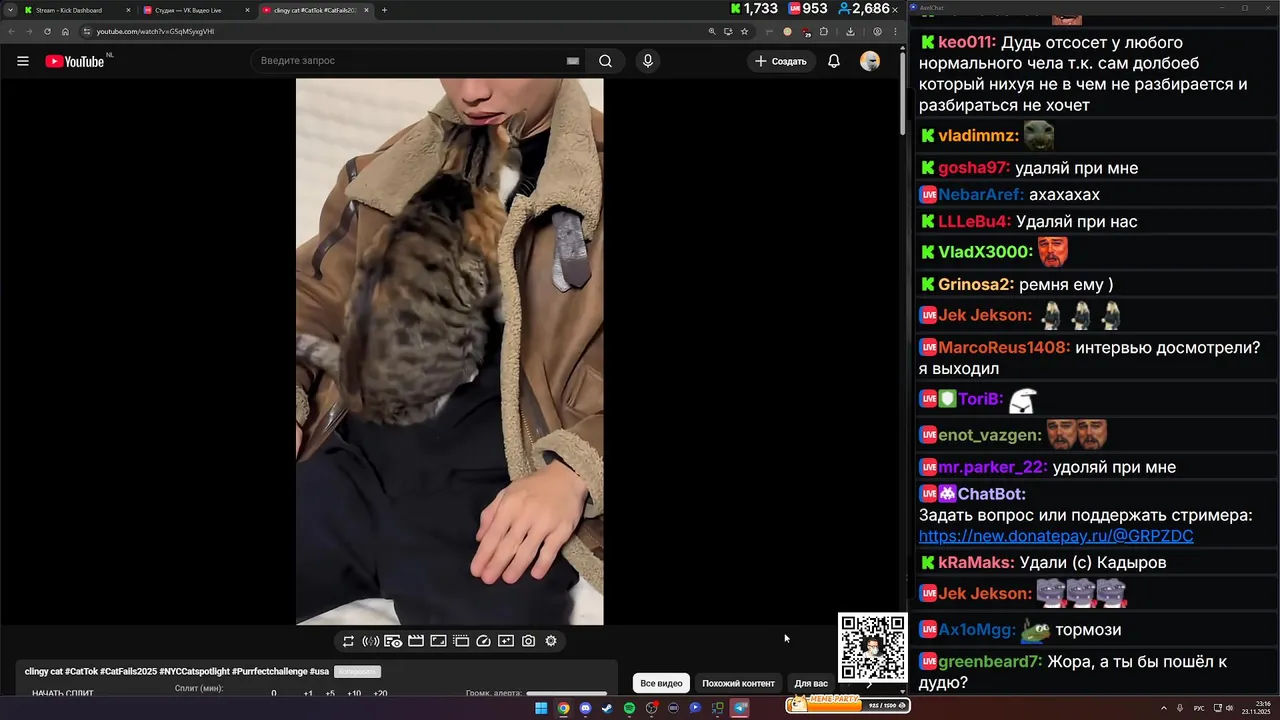This screenshot has width=1280, height=720.
Task: Click username greenbeard7 in chat
Action: coord(990,662)
